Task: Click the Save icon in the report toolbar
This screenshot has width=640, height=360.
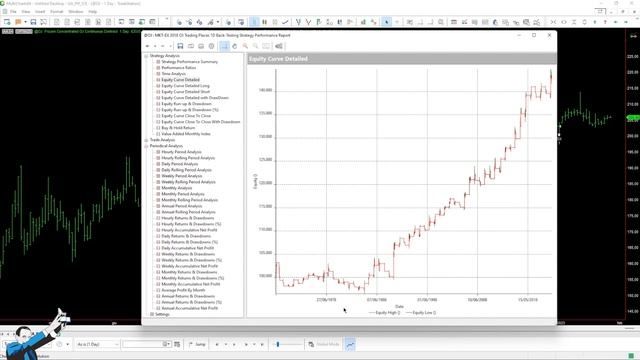Action: 180,46
